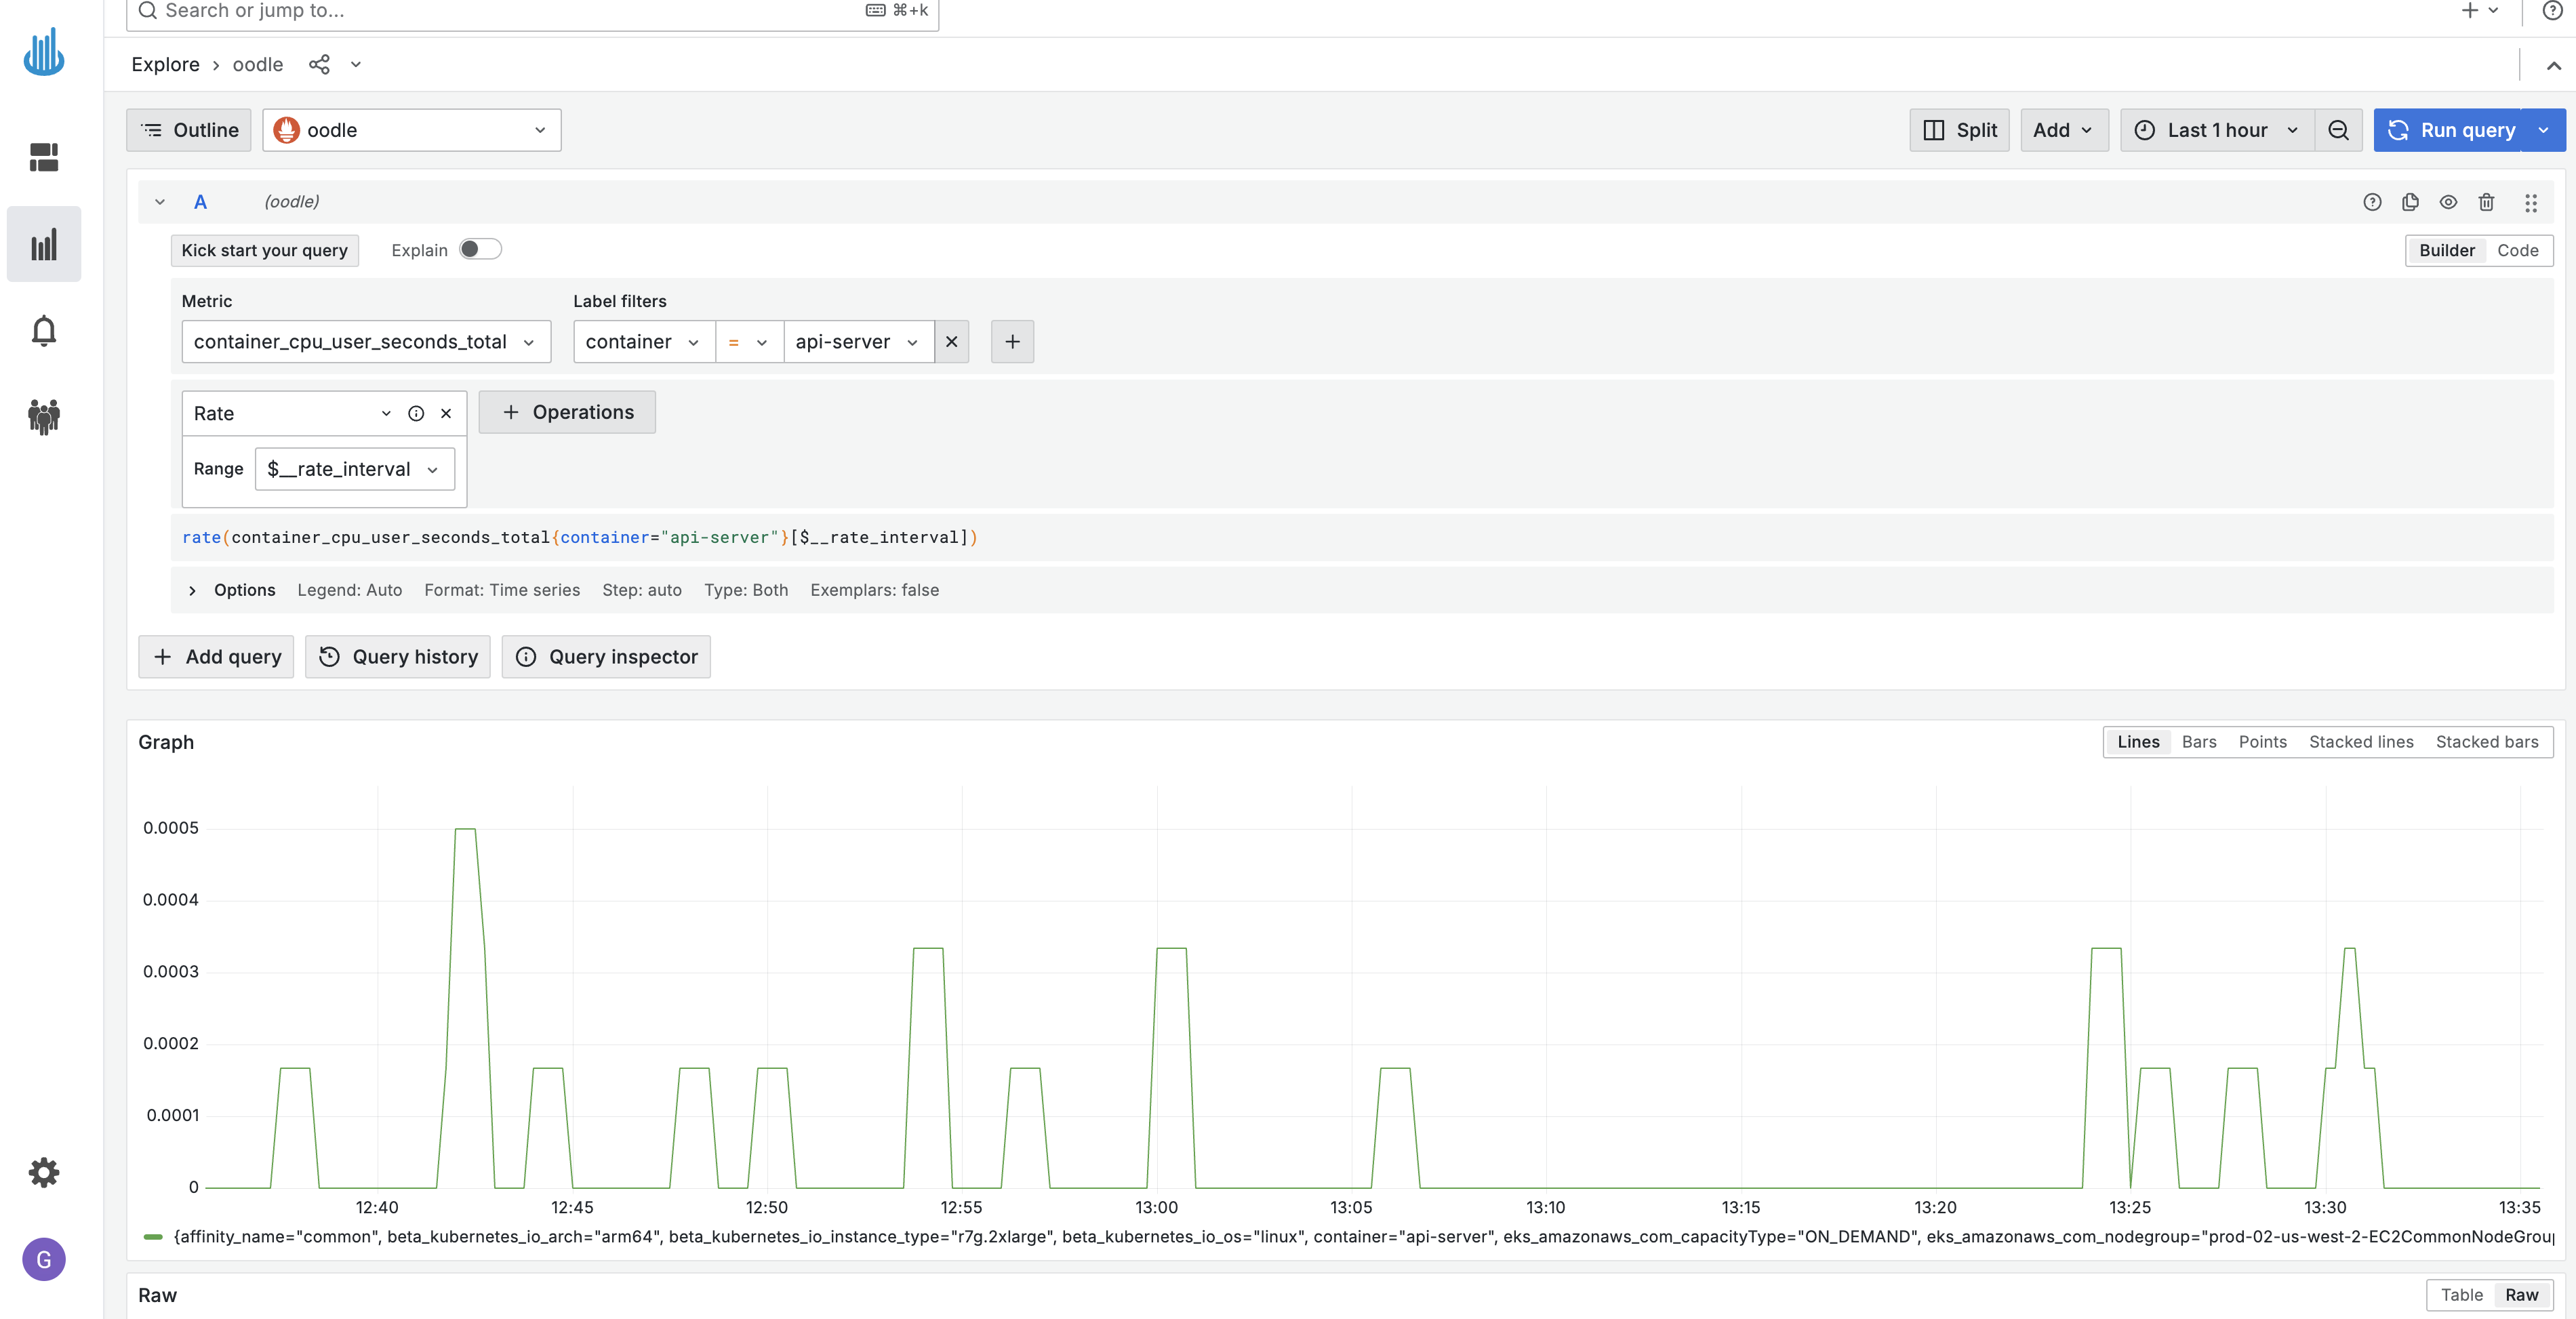
Task: Open Query history
Action: pos(398,657)
